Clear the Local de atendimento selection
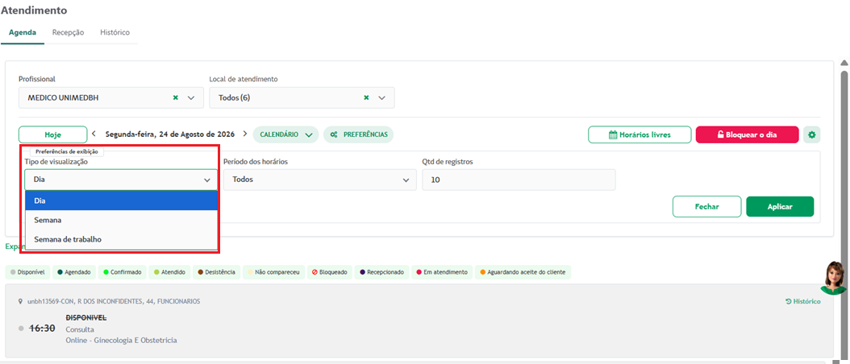 click(366, 98)
